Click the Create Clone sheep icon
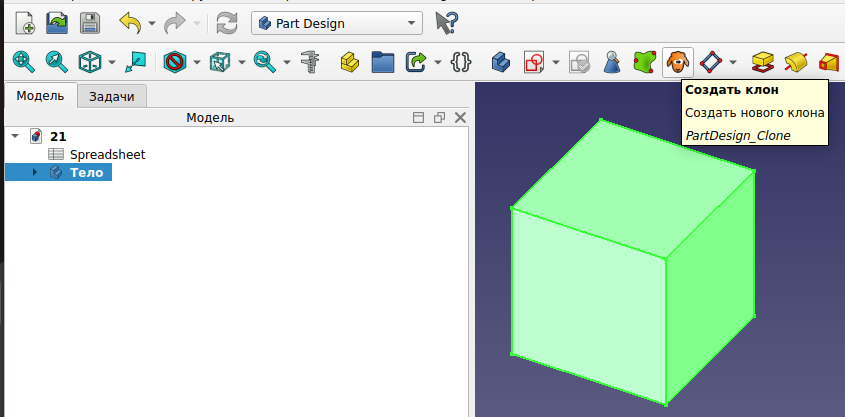845x417 pixels. [677, 62]
